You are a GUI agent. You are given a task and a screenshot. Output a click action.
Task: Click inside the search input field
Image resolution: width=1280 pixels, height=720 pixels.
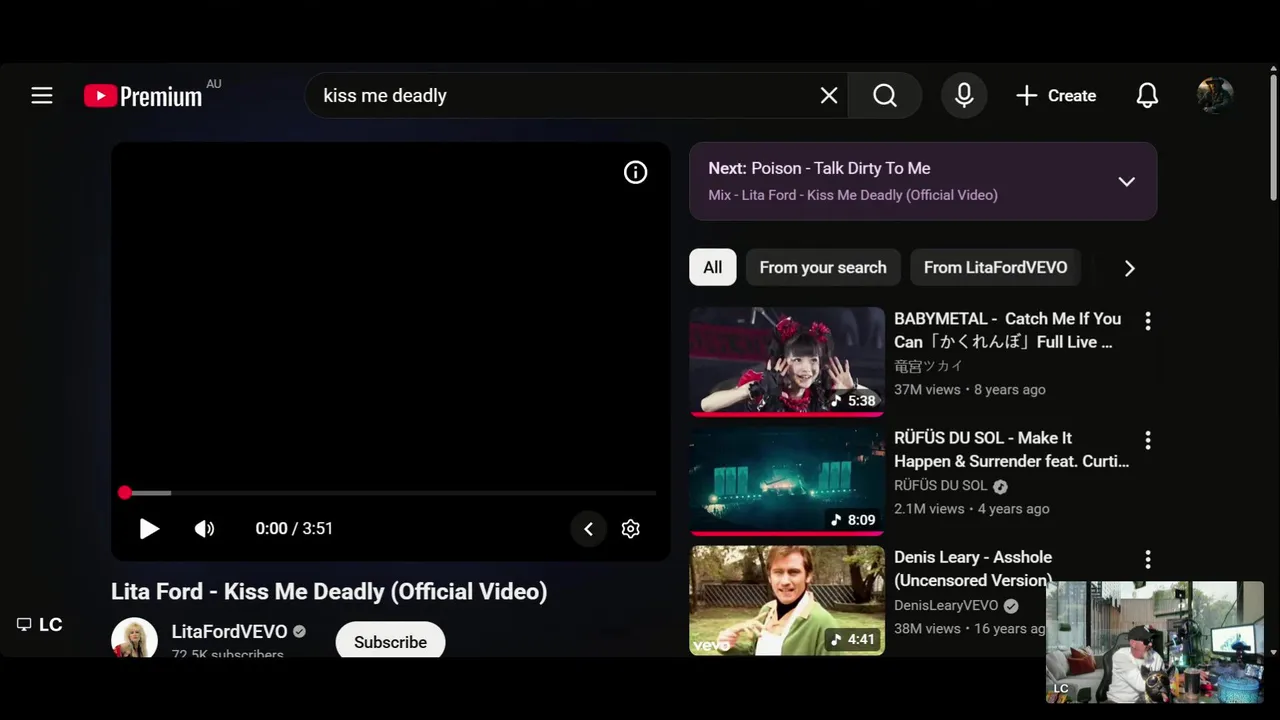(x=565, y=96)
